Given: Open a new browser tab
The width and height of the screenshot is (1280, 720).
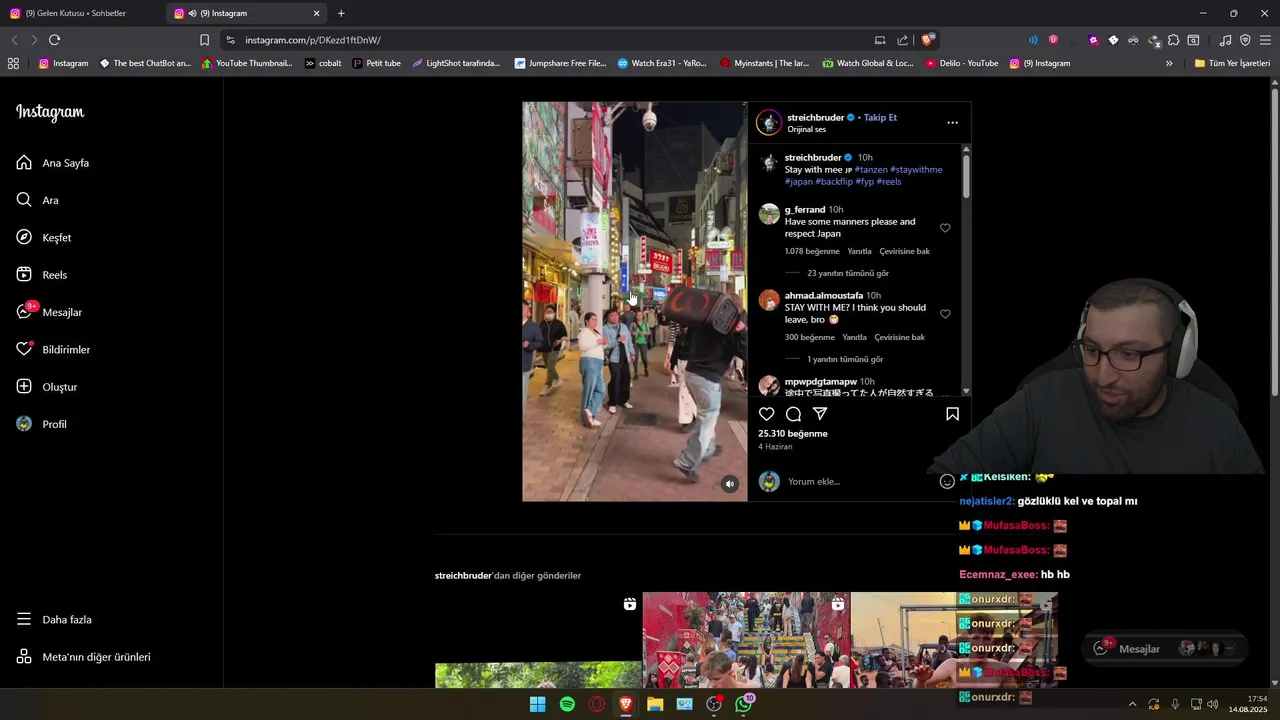Looking at the screenshot, I should (x=341, y=14).
